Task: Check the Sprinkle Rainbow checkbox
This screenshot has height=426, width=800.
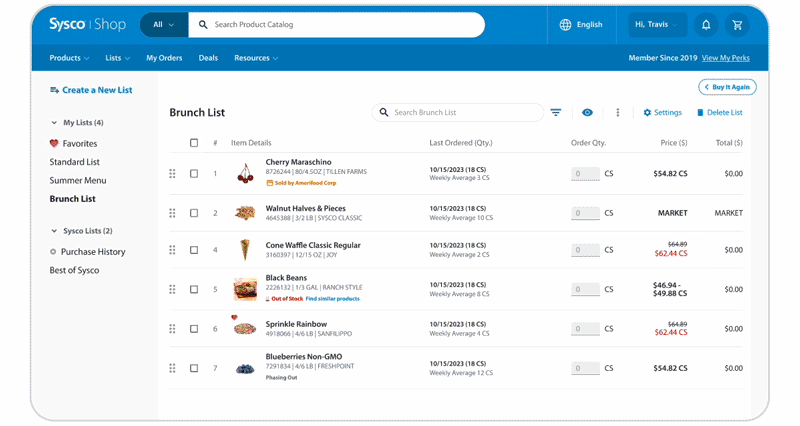Action: click(194, 329)
